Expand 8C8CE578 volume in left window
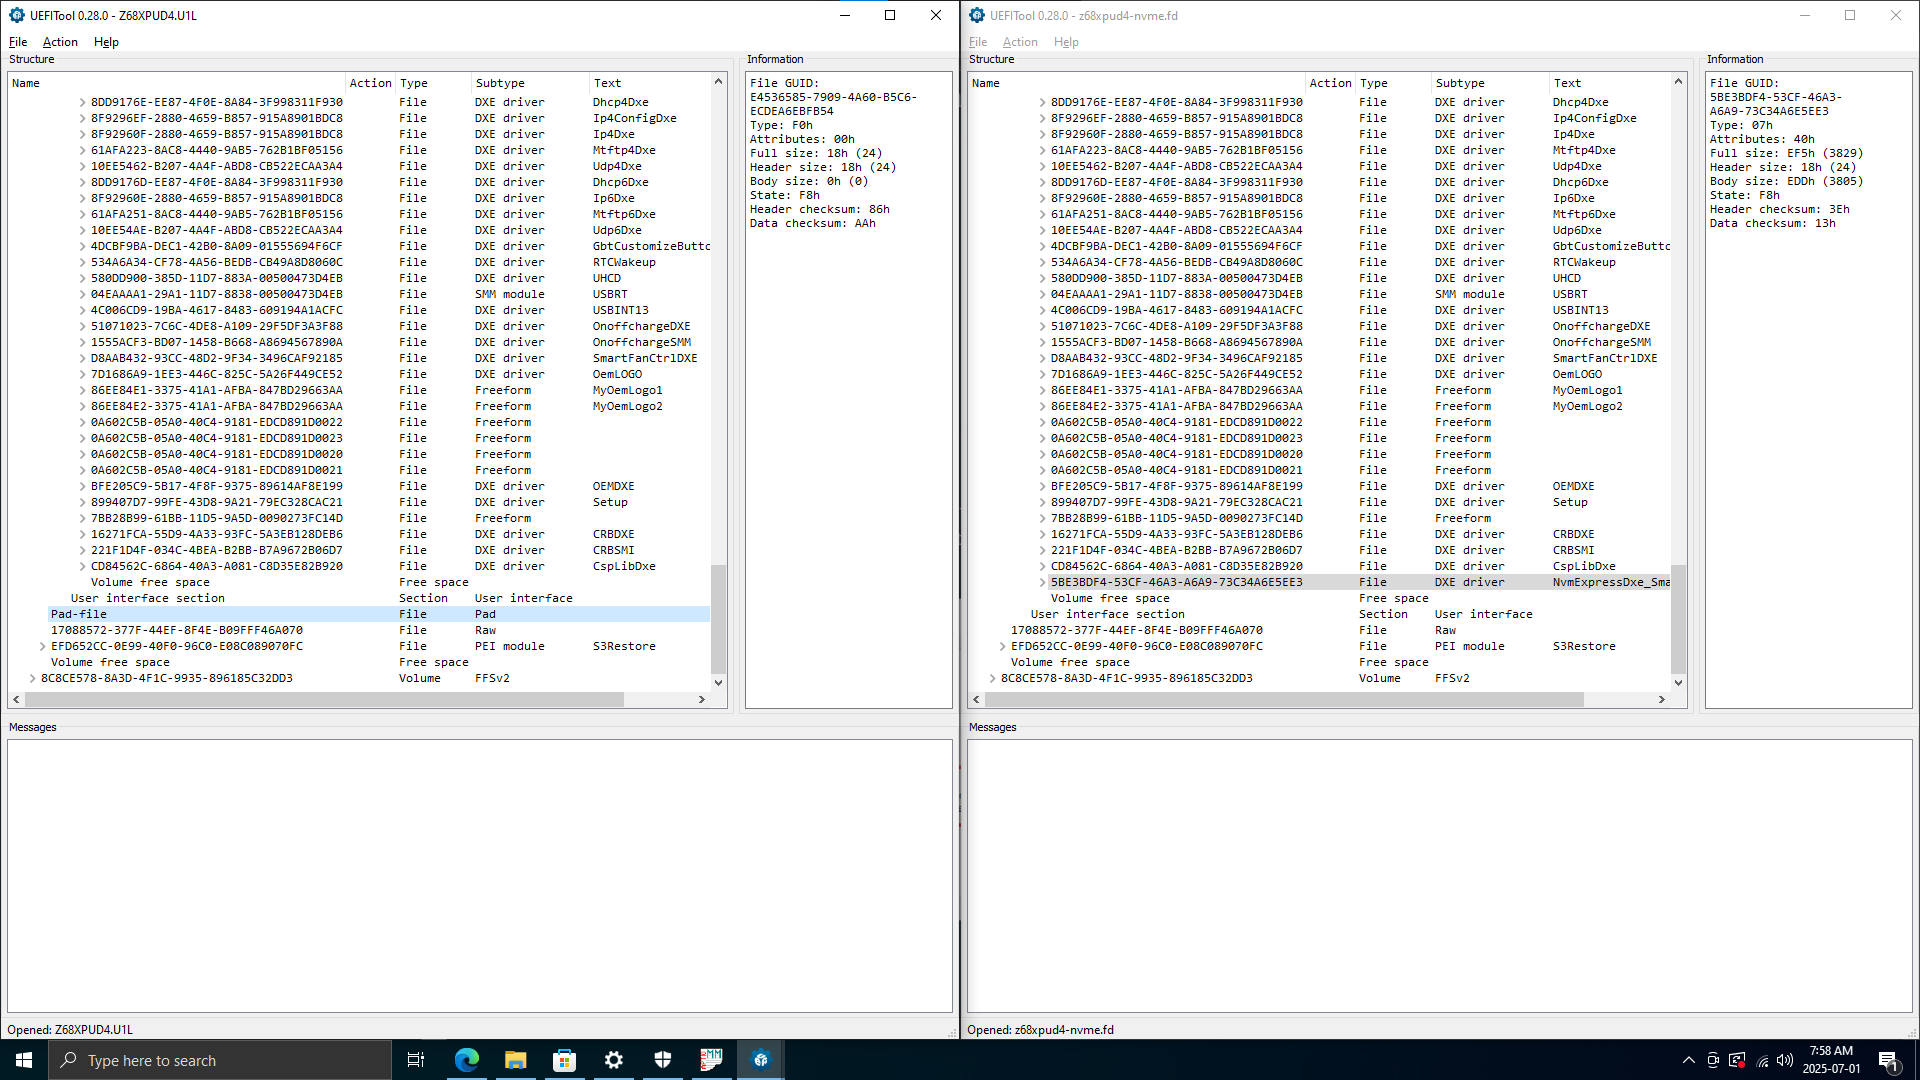Image resolution: width=1920 pixels, height=1080 pixels. coord(32,678)
